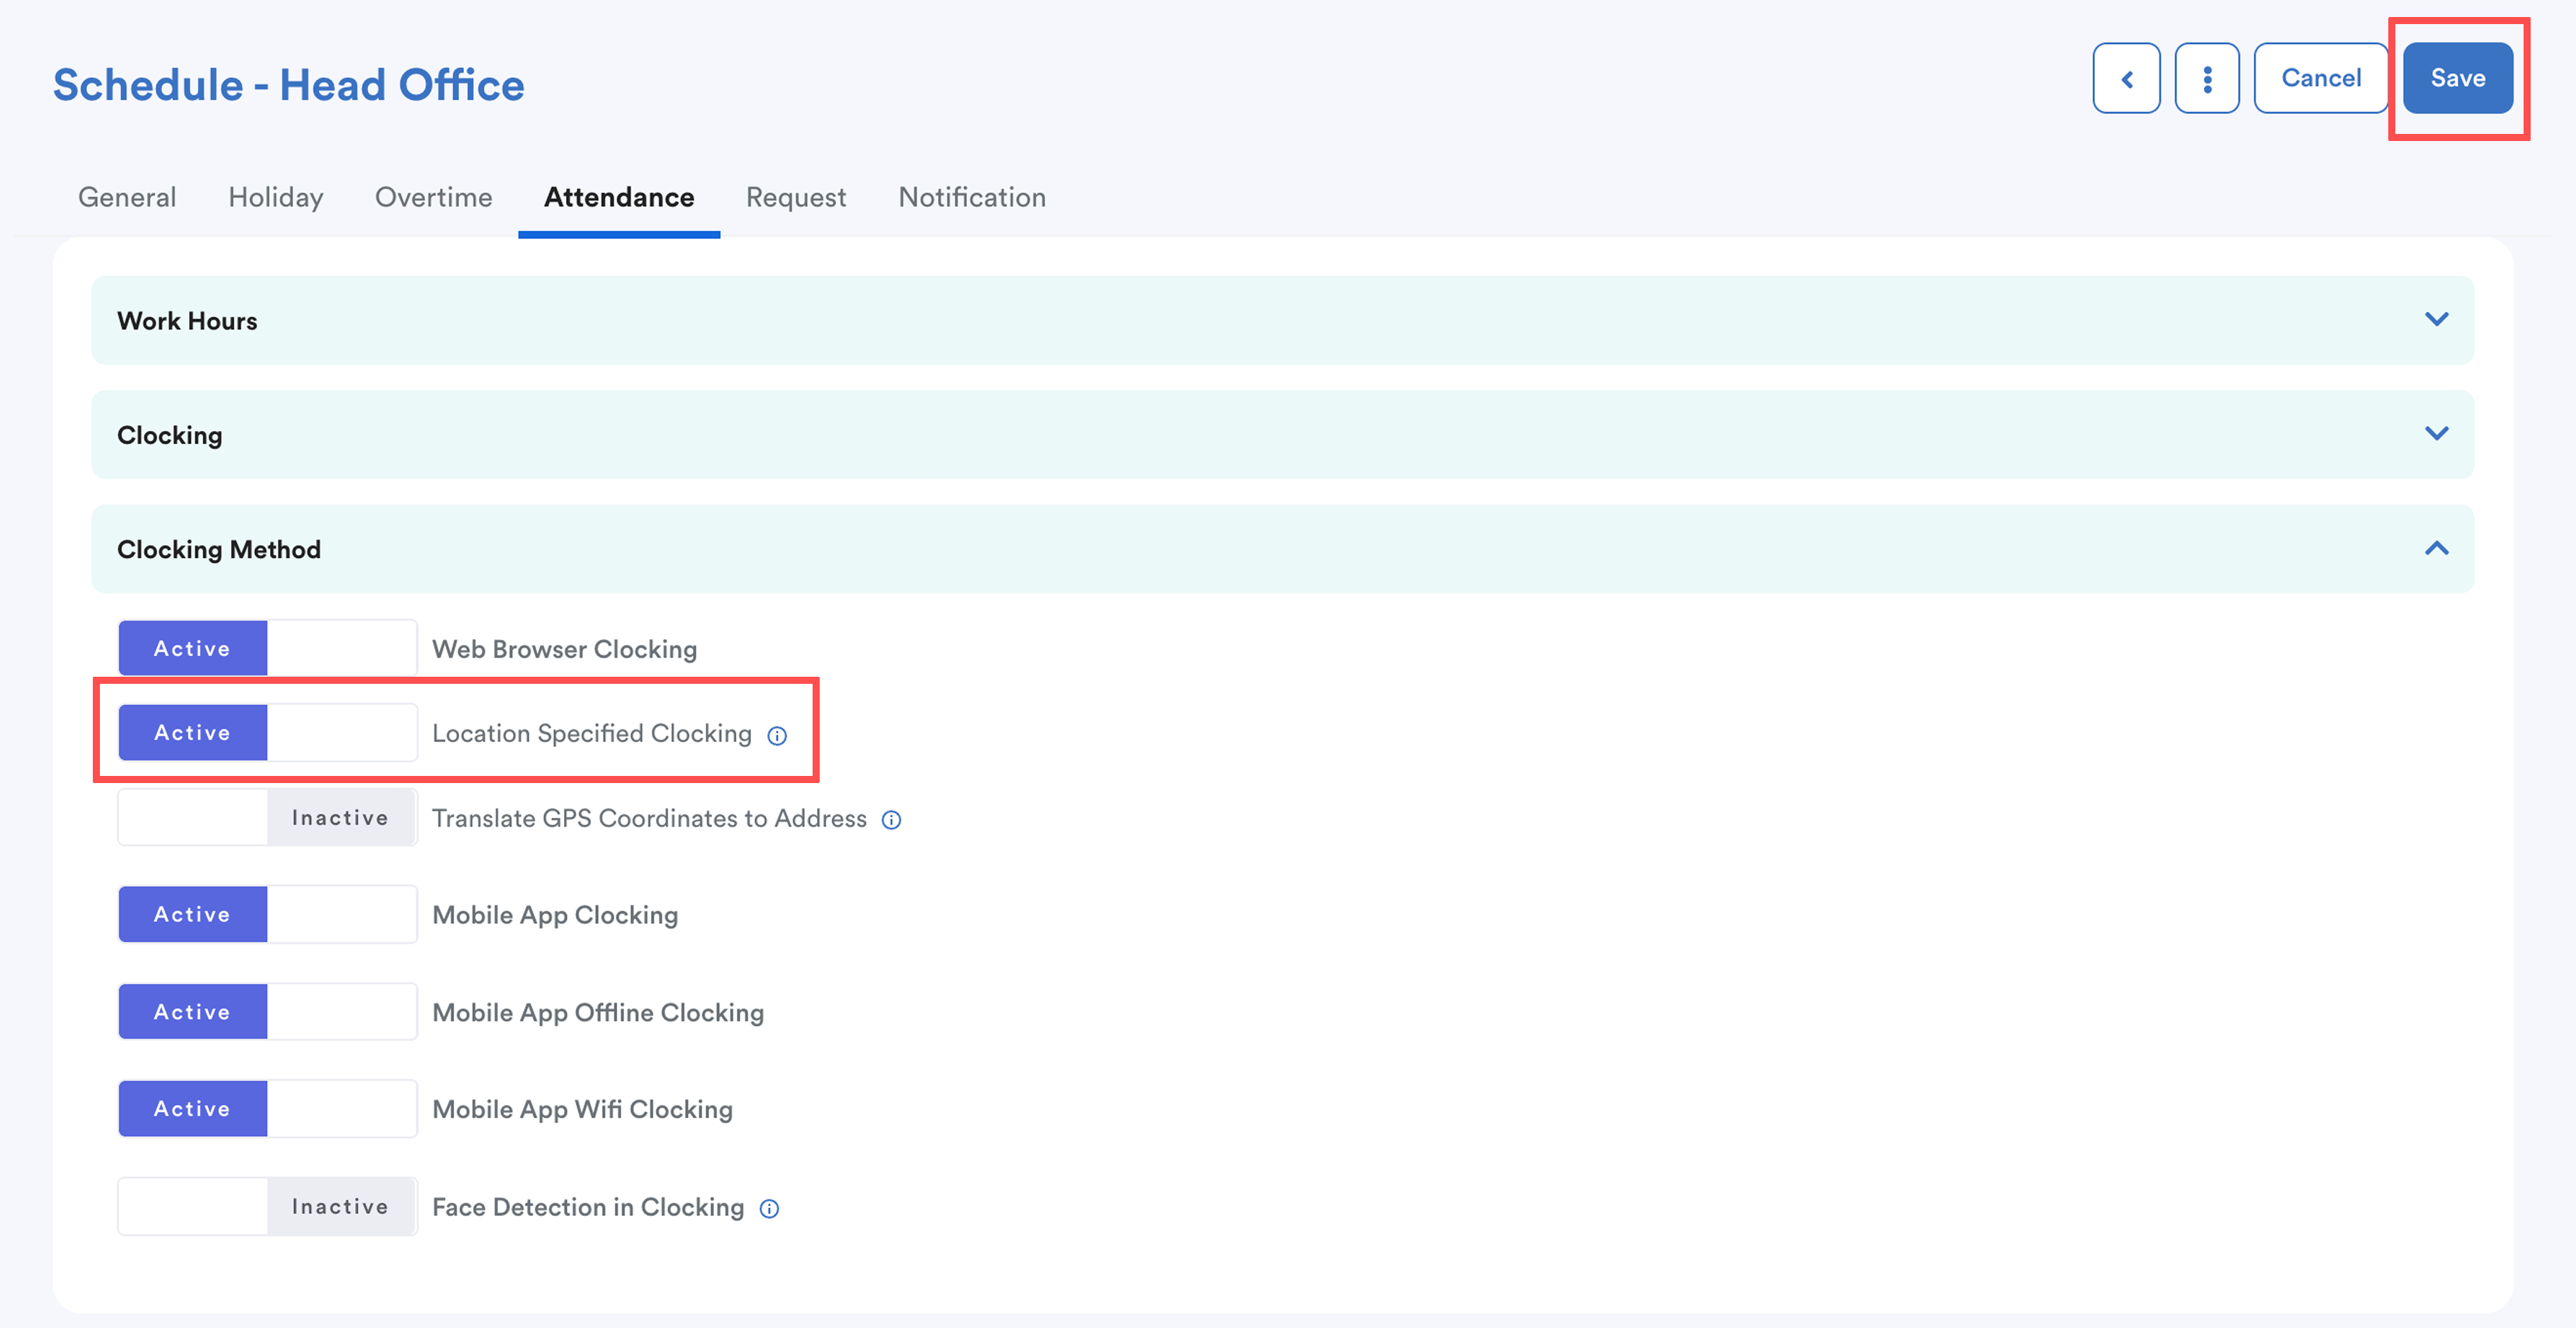
Task: Switch to the Overtime tab
Action: pos(433,197)
